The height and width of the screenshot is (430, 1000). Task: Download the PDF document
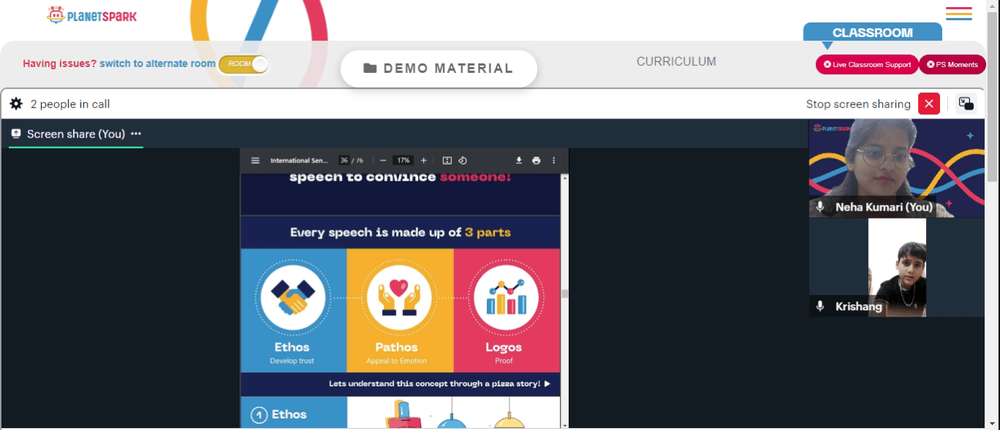click(x=519, y=161)
